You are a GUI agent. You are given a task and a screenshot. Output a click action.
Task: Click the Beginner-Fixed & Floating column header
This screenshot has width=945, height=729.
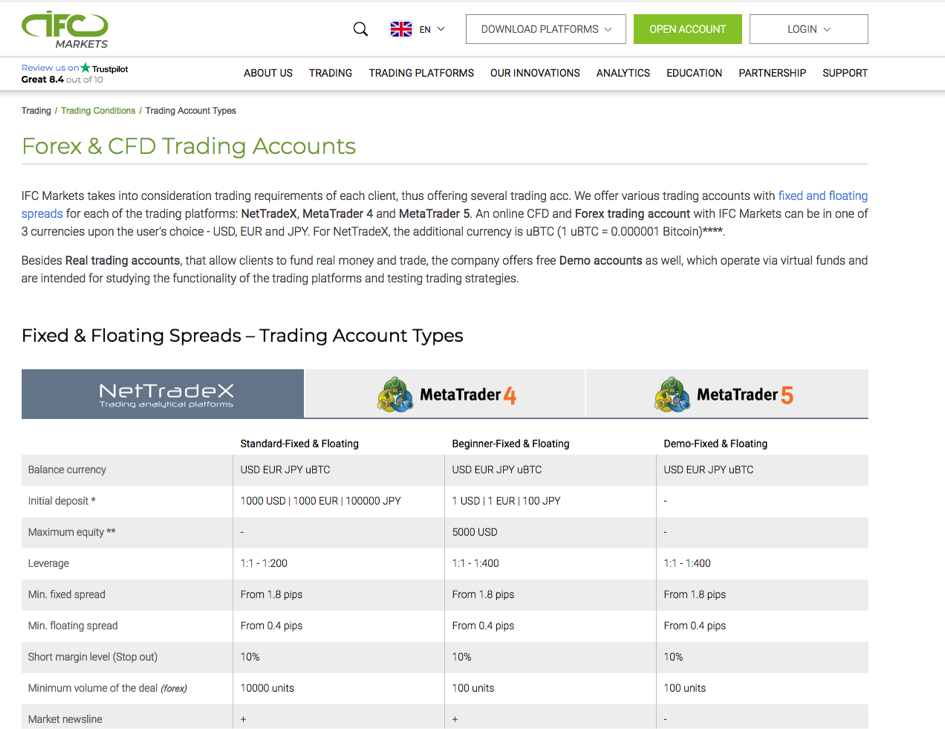click(x=510, y=443)
